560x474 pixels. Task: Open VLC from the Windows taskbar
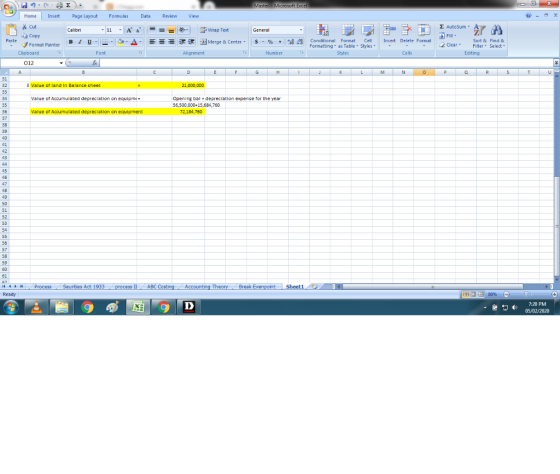pos(36,307)
